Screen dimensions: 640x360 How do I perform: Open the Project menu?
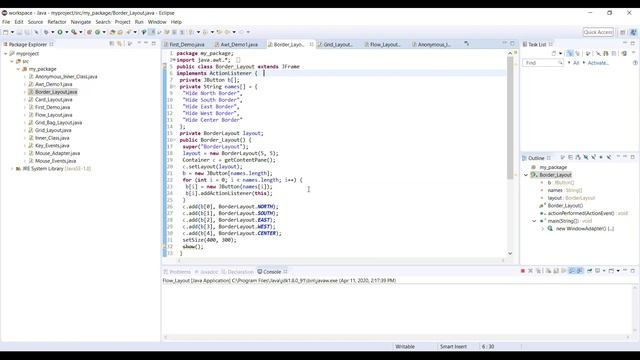(x=122, y=22)
